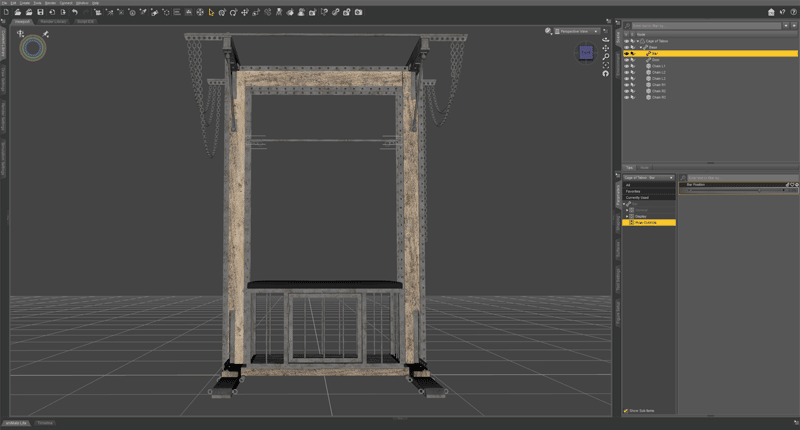This screenshot has width=800, height=430.
Task: Open Cage of Taboo : Bar node dropdown
Action: point(649,178)
